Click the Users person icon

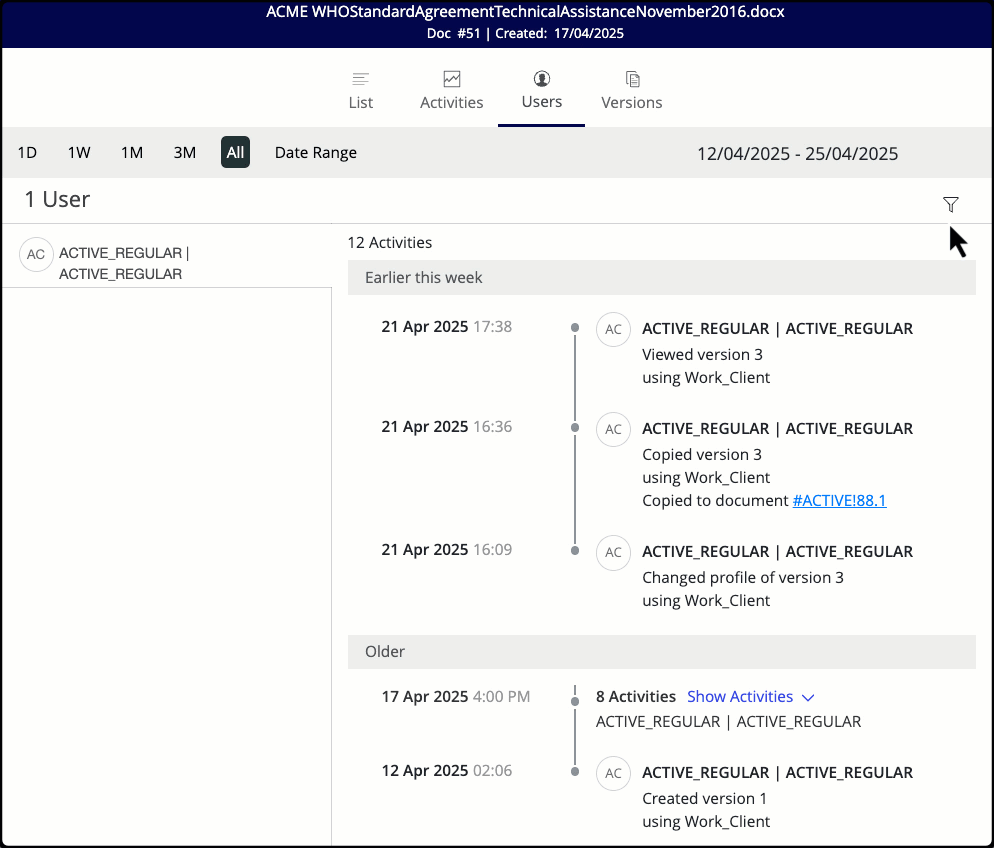(x=541, y=77)
